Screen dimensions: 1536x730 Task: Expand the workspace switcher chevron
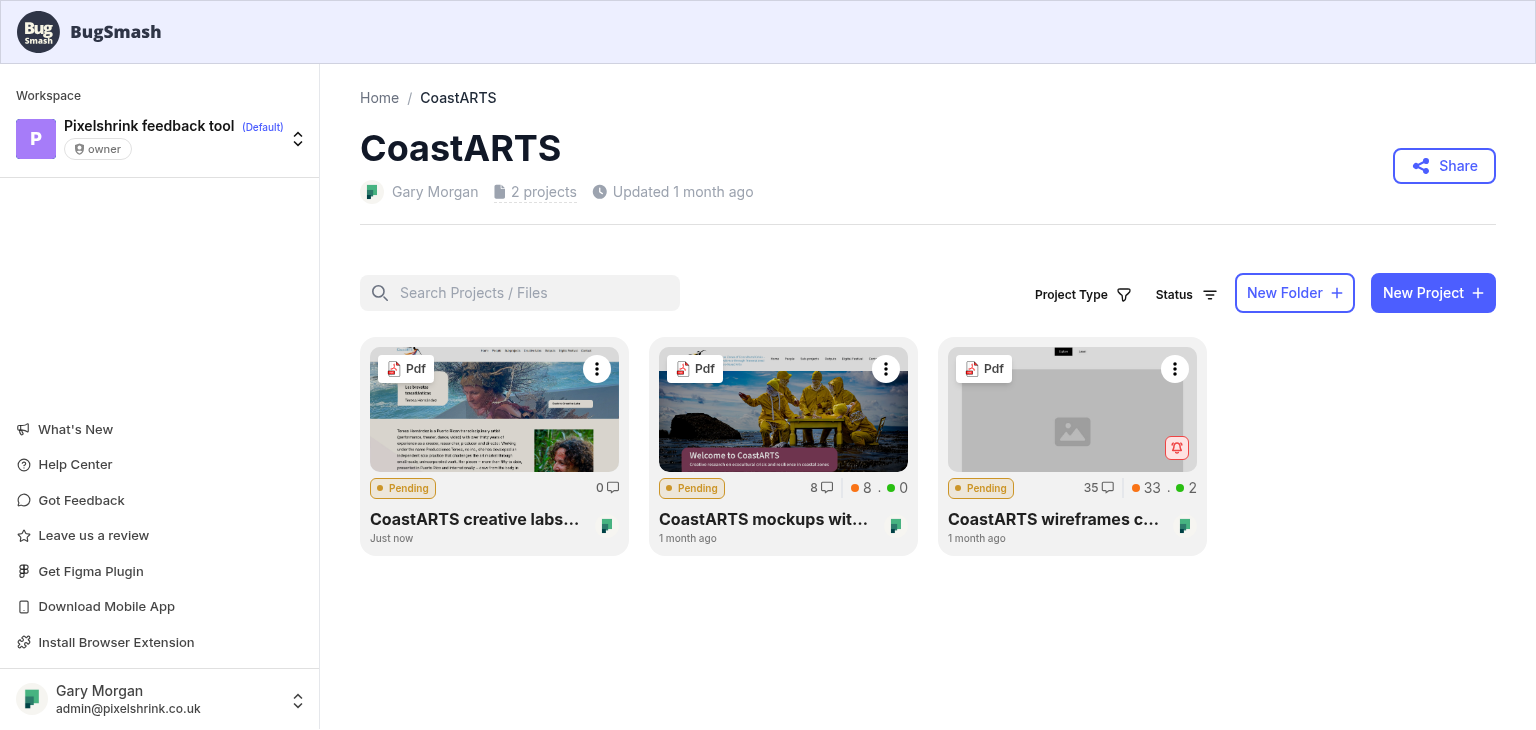click(298, 139)
